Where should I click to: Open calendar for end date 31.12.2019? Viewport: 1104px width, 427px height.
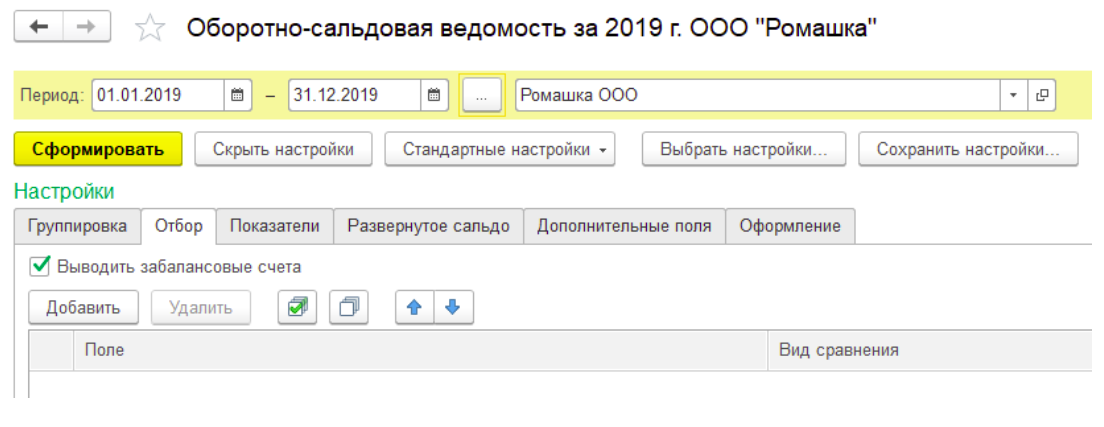tap(434, 95)
